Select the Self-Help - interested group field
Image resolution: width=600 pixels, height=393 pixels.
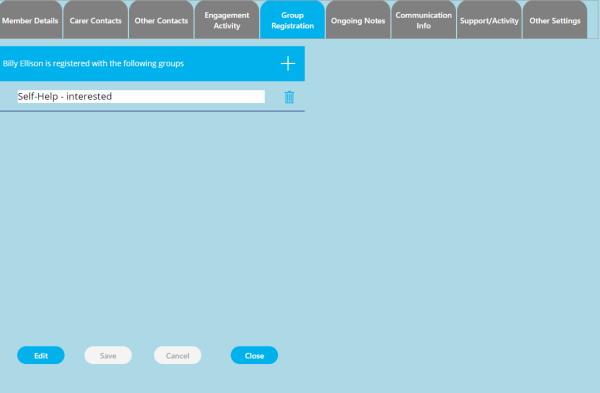coord(141,96)
